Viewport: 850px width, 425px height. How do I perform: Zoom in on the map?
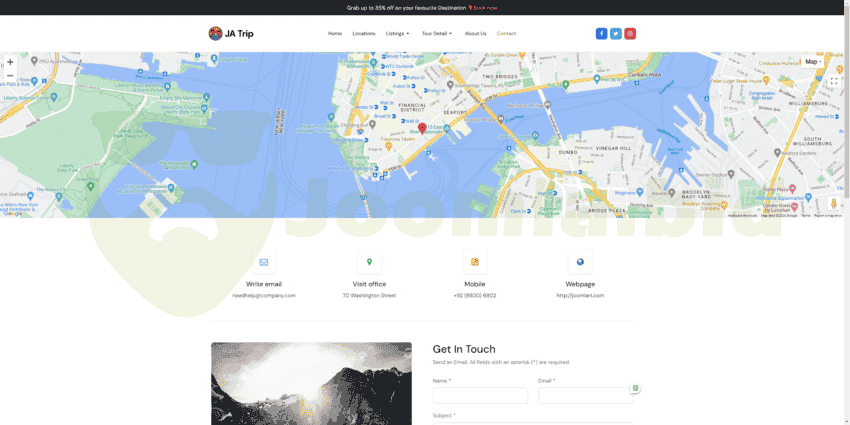(10, 62)
